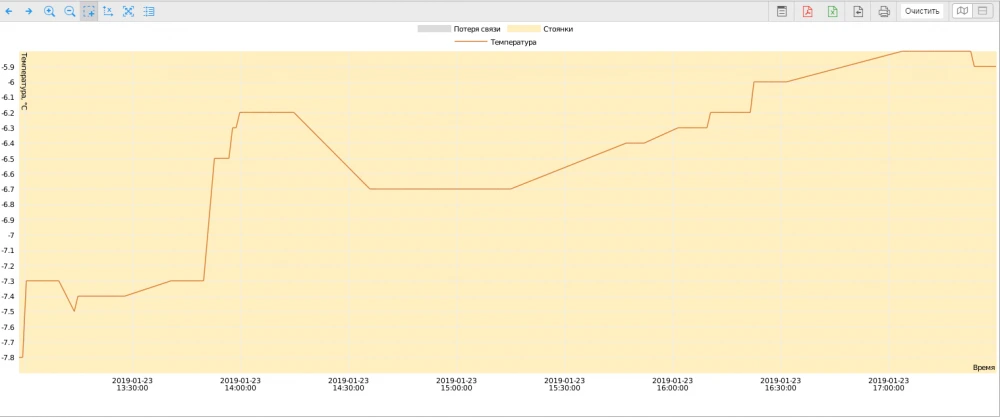
Task: Print the temperature chart
Action: pos(884,11)
